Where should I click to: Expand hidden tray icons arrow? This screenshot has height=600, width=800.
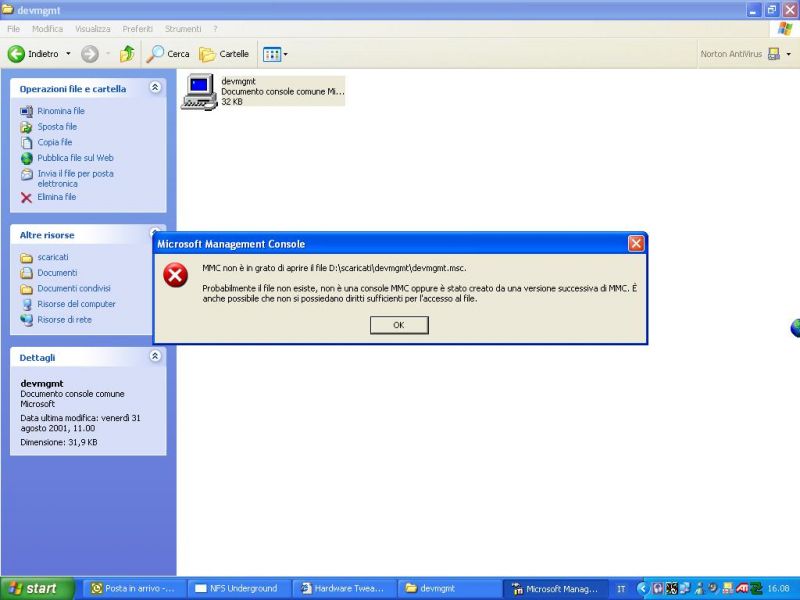point(643,589)
